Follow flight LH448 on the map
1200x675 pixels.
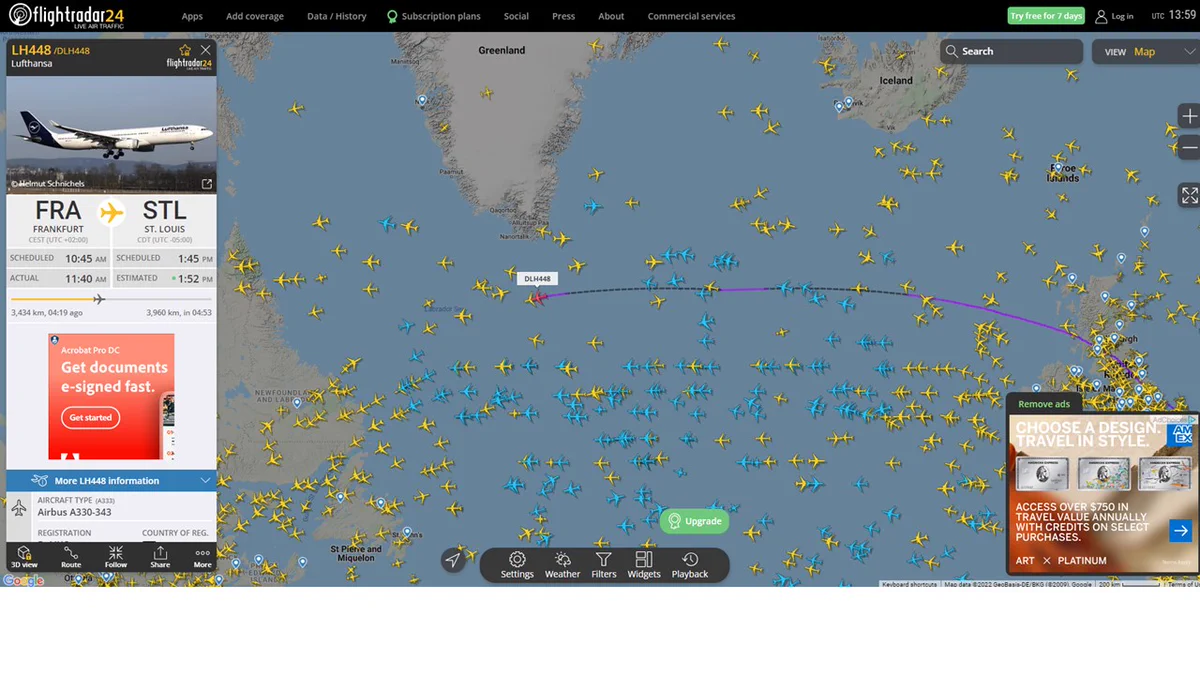point(116,557)
